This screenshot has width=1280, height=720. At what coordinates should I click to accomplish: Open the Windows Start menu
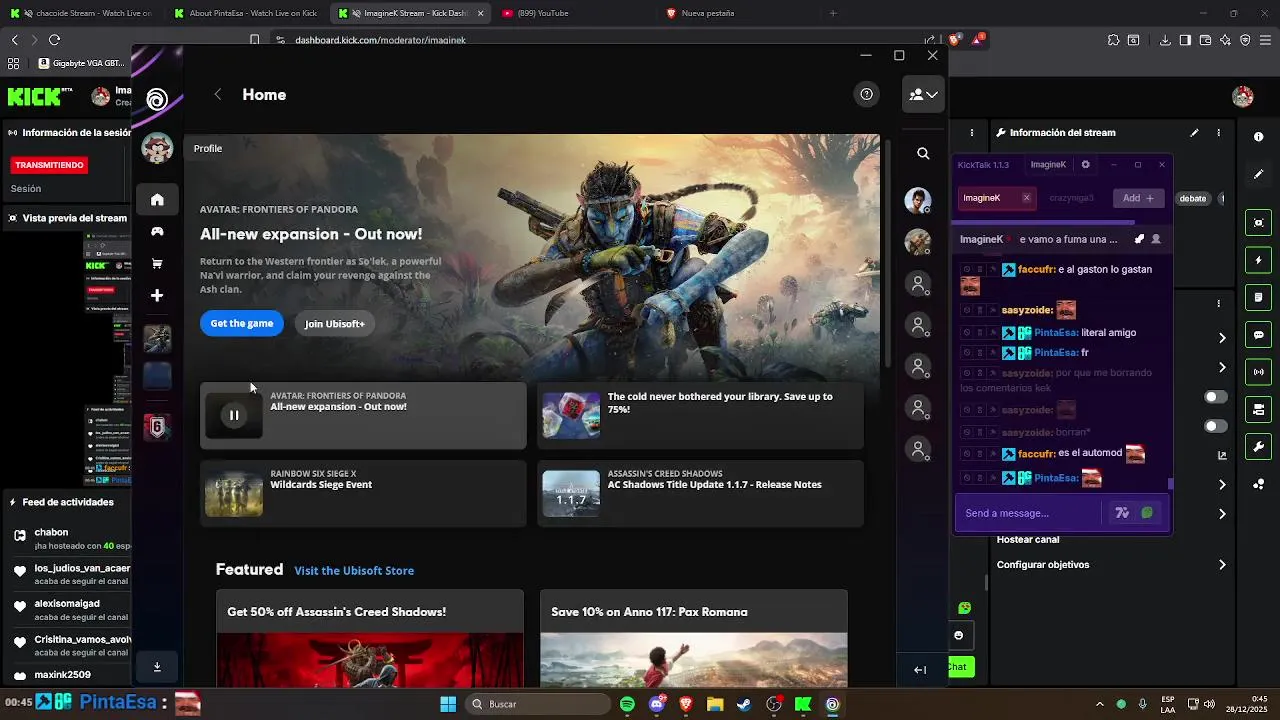pyautogui.click(x=448, y=704)
